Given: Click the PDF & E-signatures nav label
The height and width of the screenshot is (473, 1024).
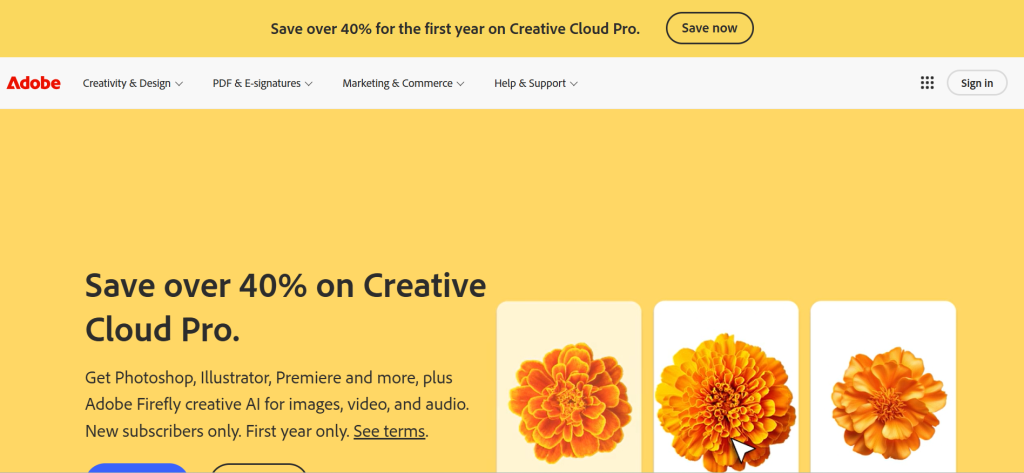Looking at the screenshot, I should (256, 83).
